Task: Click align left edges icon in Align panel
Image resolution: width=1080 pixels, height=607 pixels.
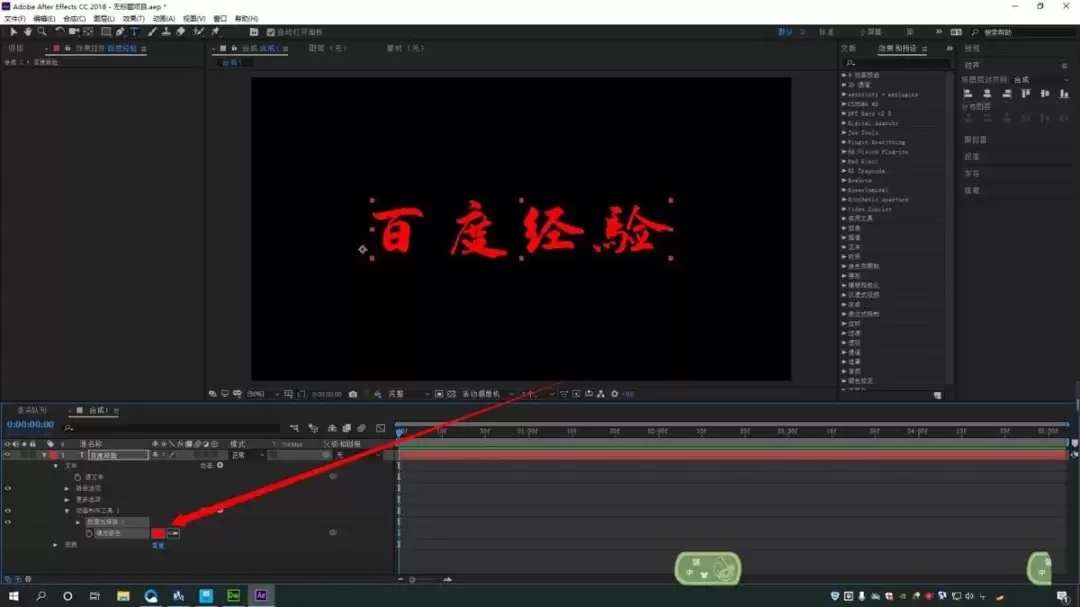Action: pyautogui.click(x=968, y=94)
